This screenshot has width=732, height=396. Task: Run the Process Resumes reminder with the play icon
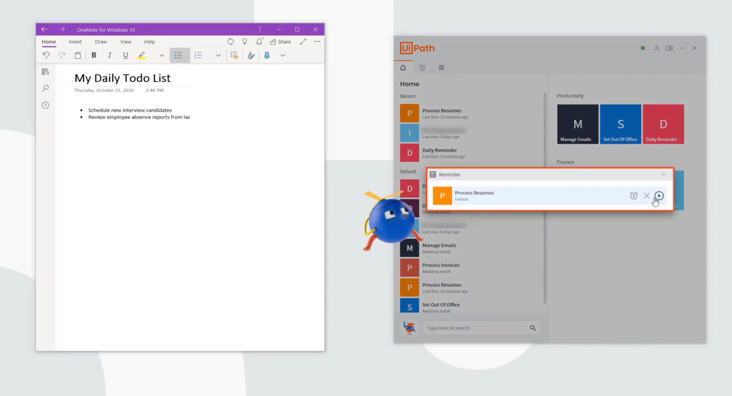tap(659, 196)
